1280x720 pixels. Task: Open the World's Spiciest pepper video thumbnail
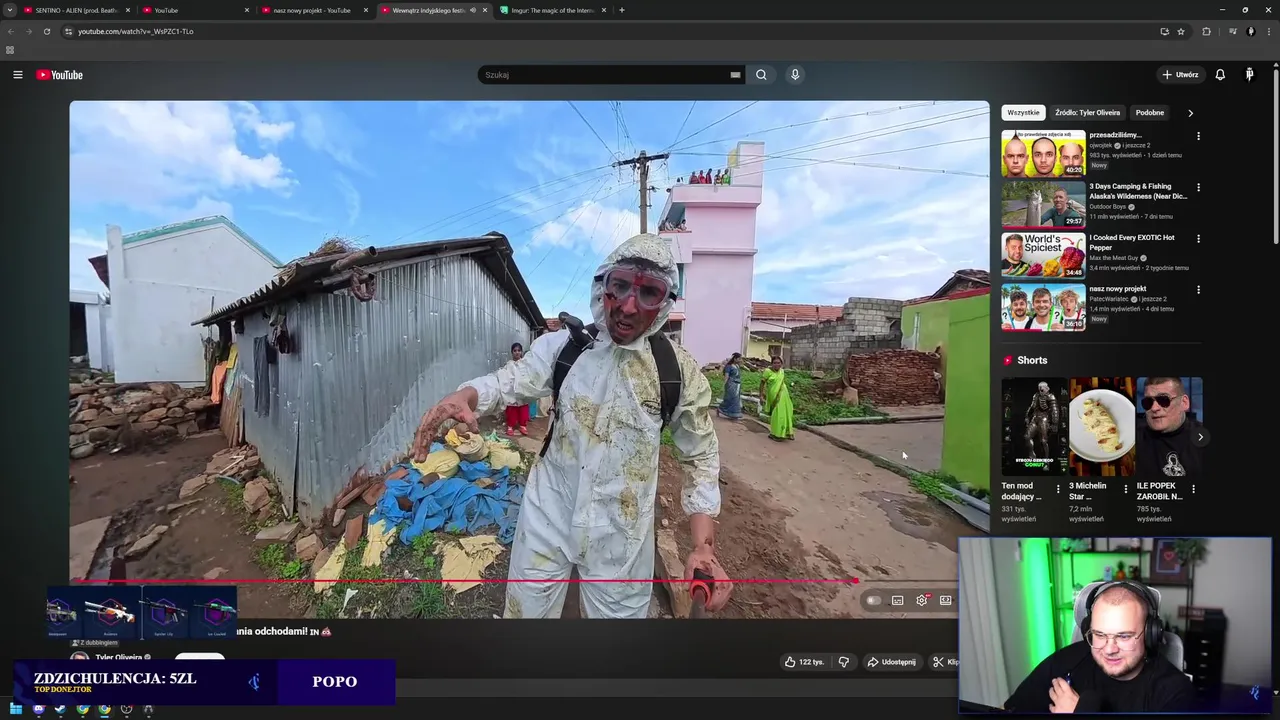1043,255
